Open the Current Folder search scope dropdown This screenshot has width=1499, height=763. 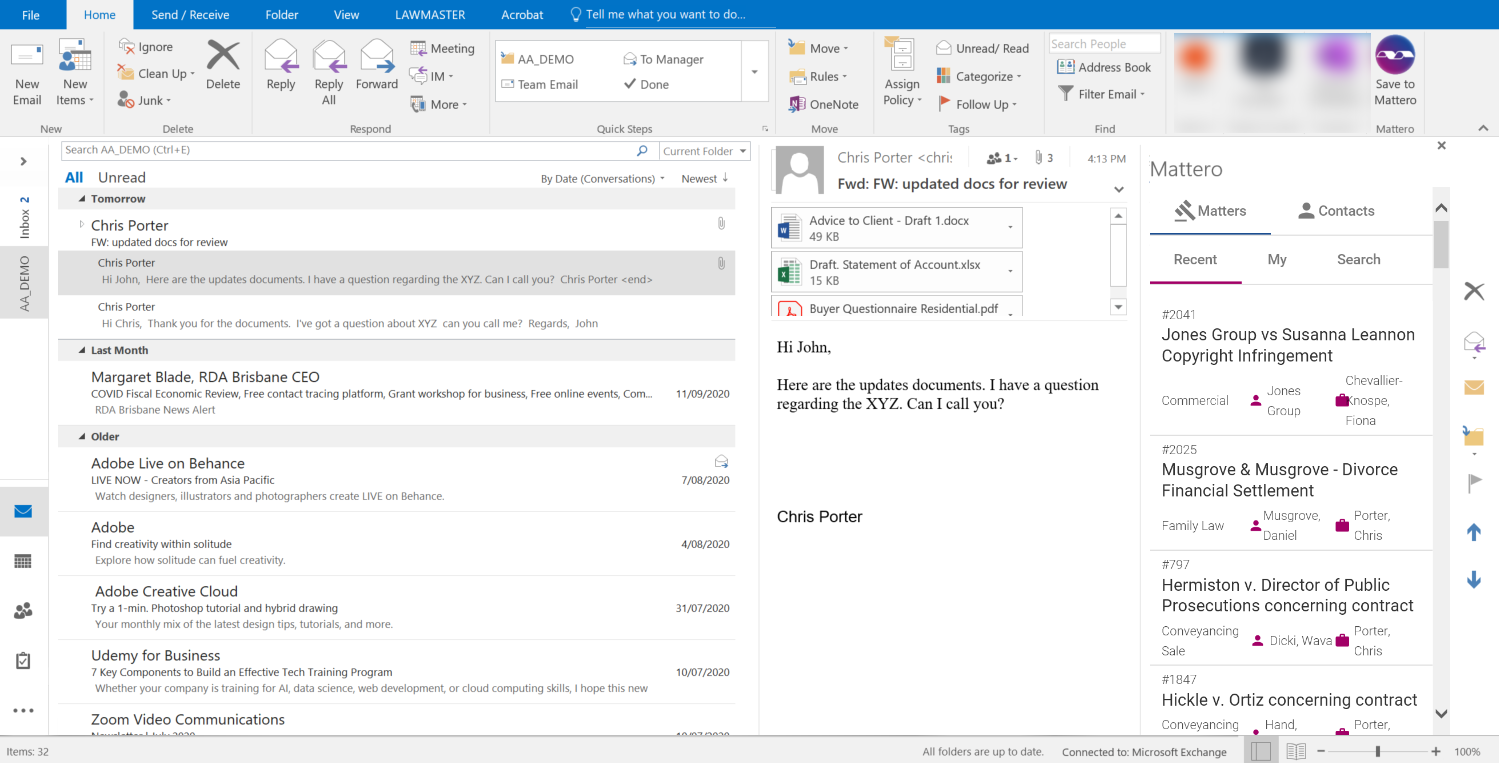(704, 150)
